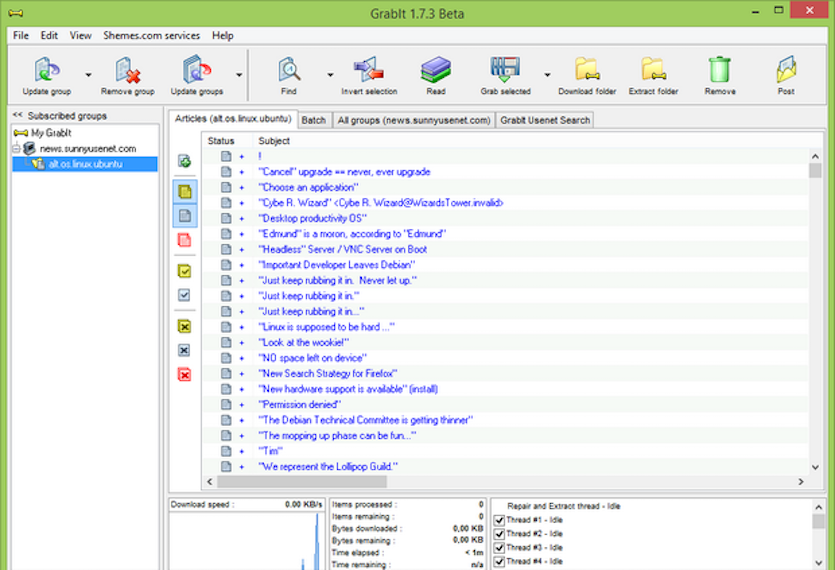This screenshot has width=835, height=570.
Task: Toggle the Thread #4 checkbox
Action: coord(499,561)
